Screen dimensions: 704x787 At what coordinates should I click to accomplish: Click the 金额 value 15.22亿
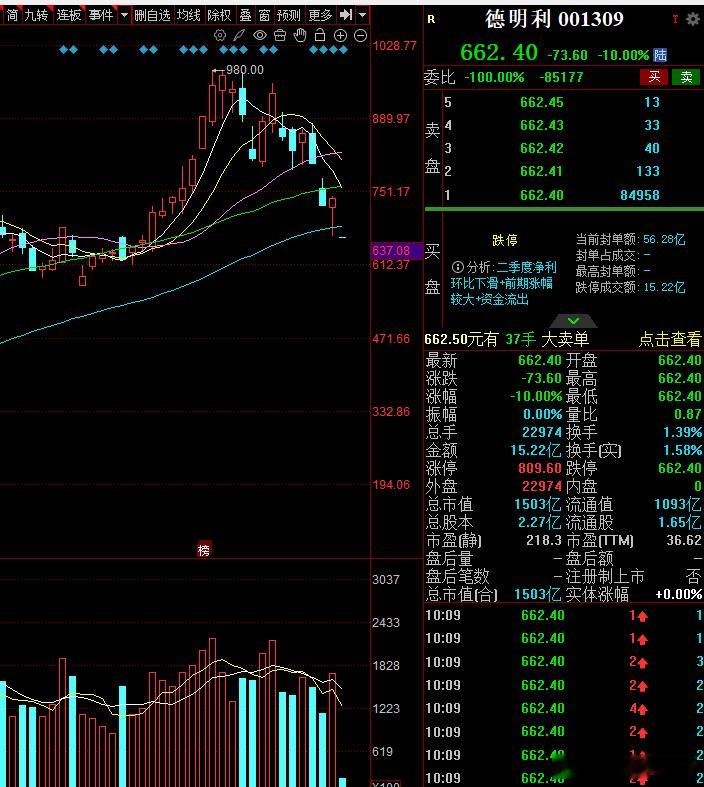coord(535,450)
